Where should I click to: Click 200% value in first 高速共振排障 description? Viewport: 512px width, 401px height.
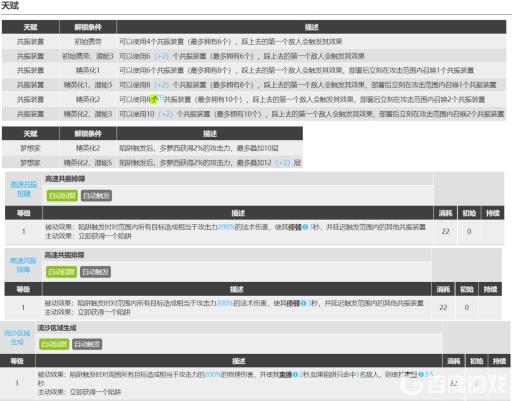[226, 227]
